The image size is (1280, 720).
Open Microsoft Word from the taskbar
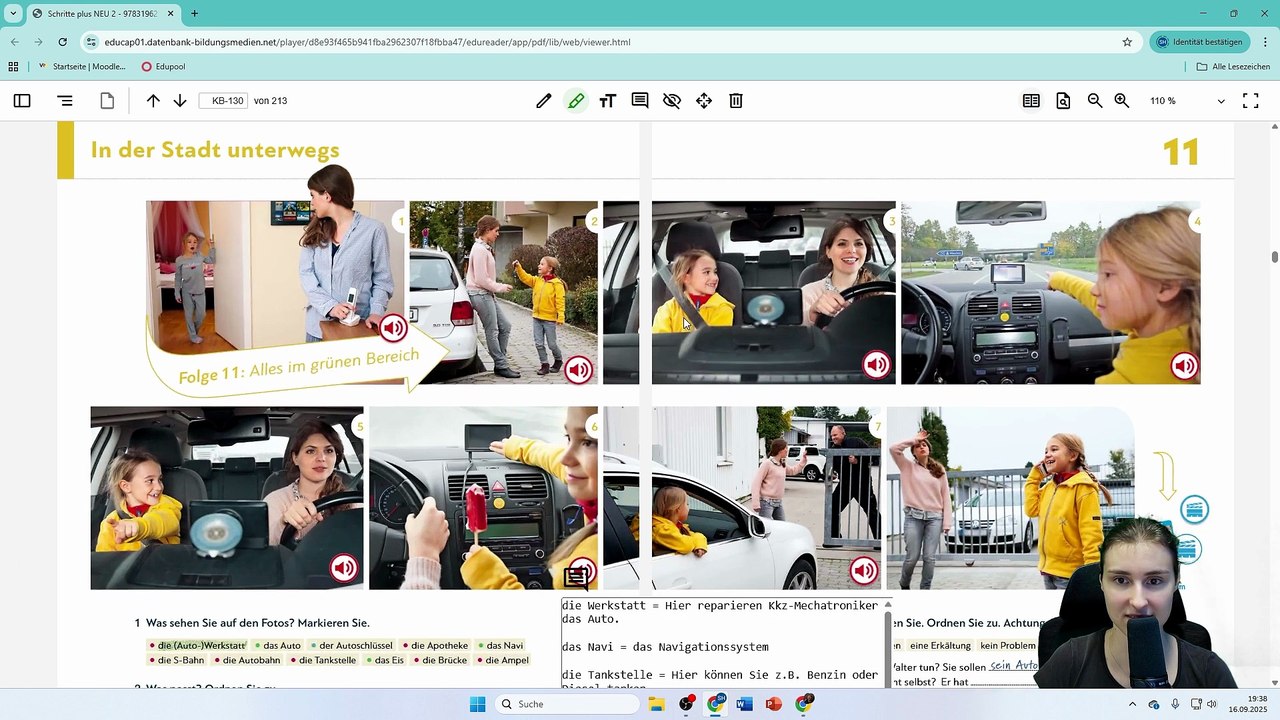(744, 704)
